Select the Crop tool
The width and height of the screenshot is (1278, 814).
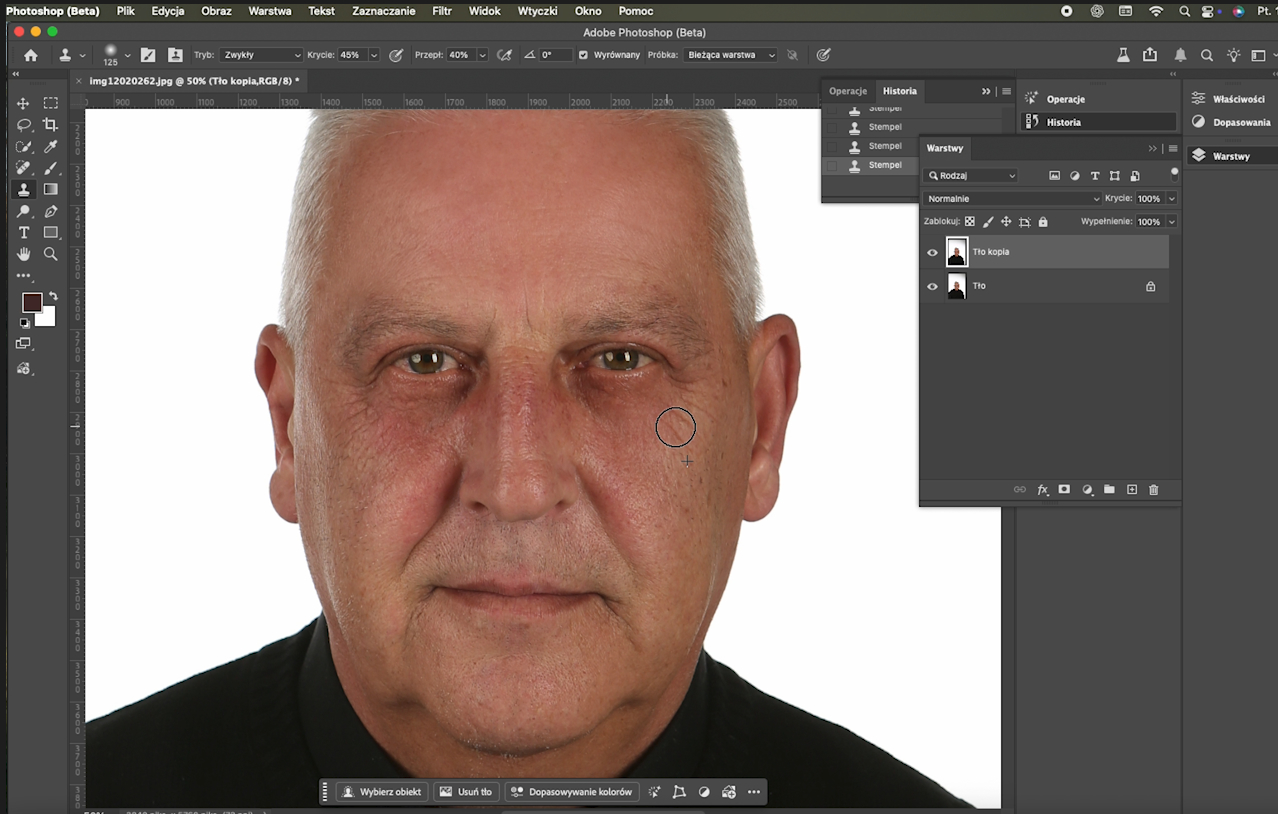click(50, 125)
